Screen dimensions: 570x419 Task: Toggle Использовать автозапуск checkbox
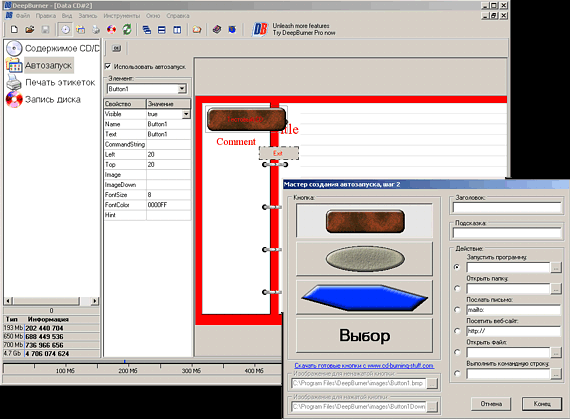pyautogui.click(x=108, y=66)
